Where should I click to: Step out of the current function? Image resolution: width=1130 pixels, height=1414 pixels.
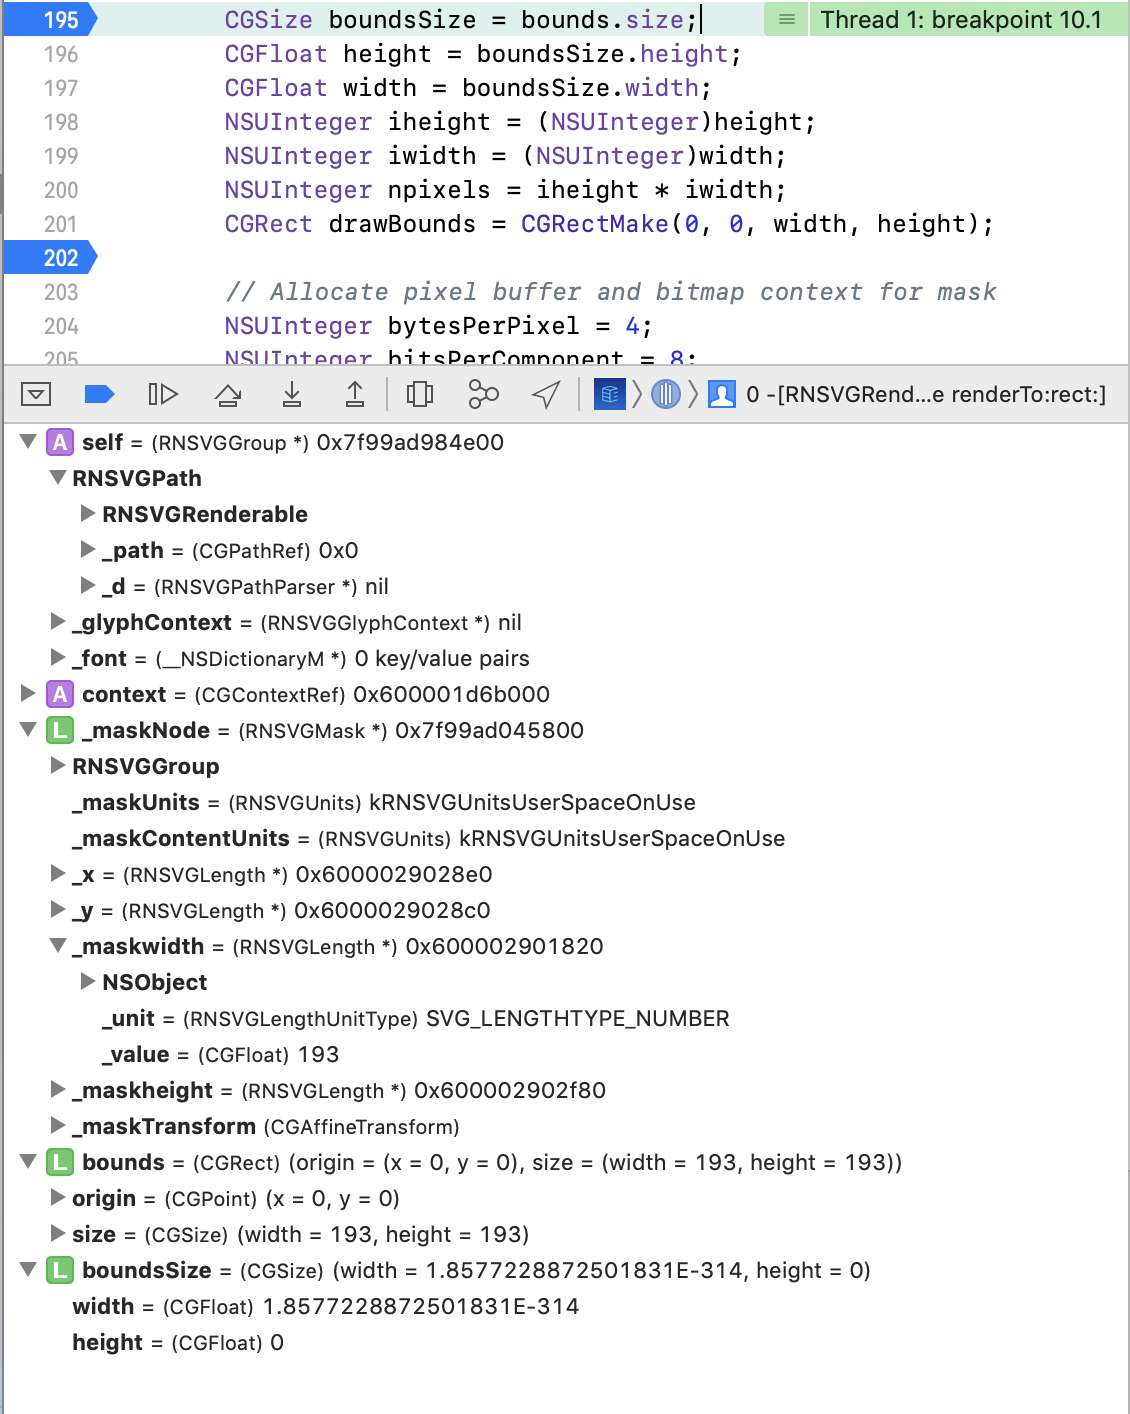355,394
